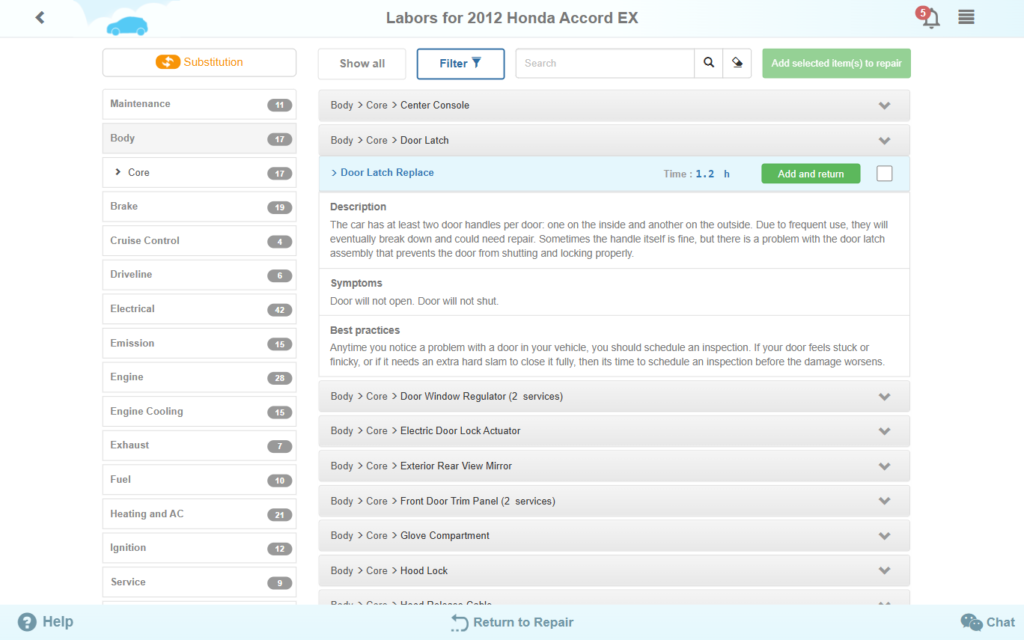Expand Door Window Regulator row

click(614, 396)
